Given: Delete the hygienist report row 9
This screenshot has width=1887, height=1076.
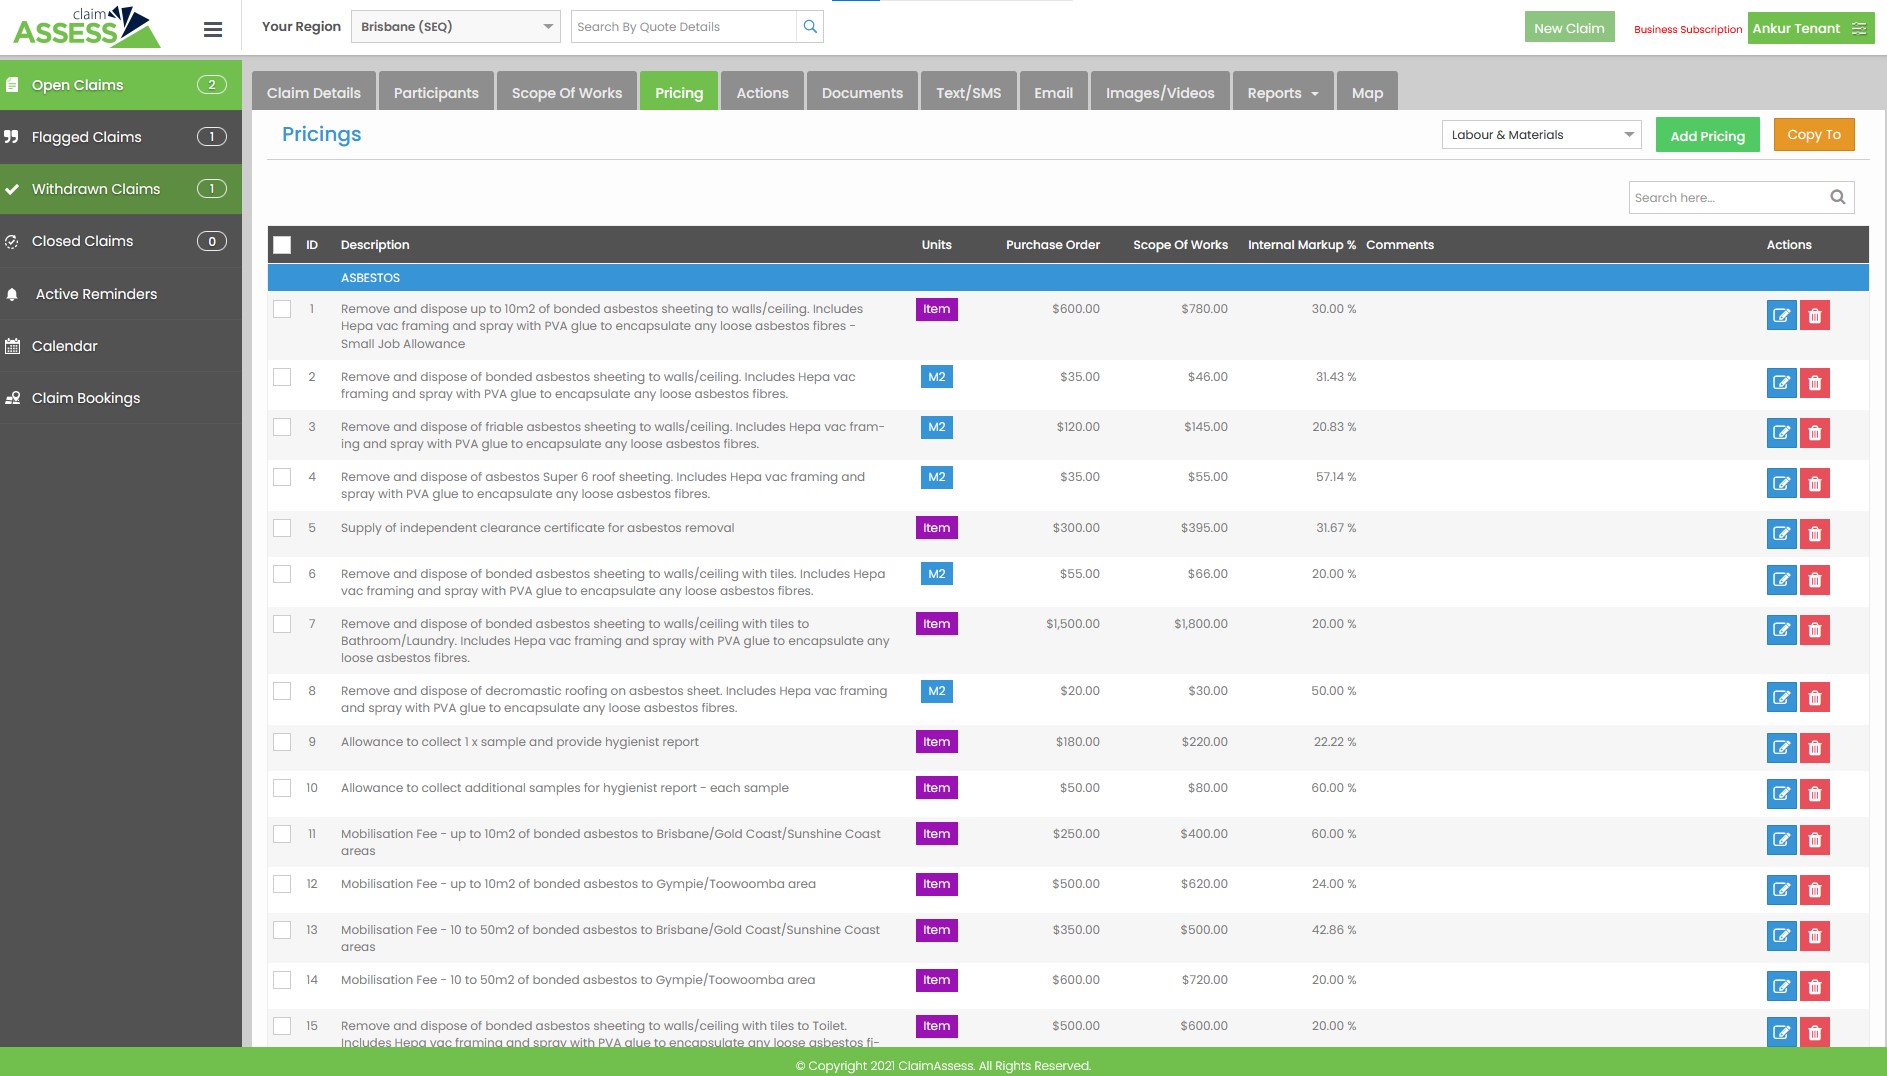Looking at the screenshot, I should tap(1814, 748).
